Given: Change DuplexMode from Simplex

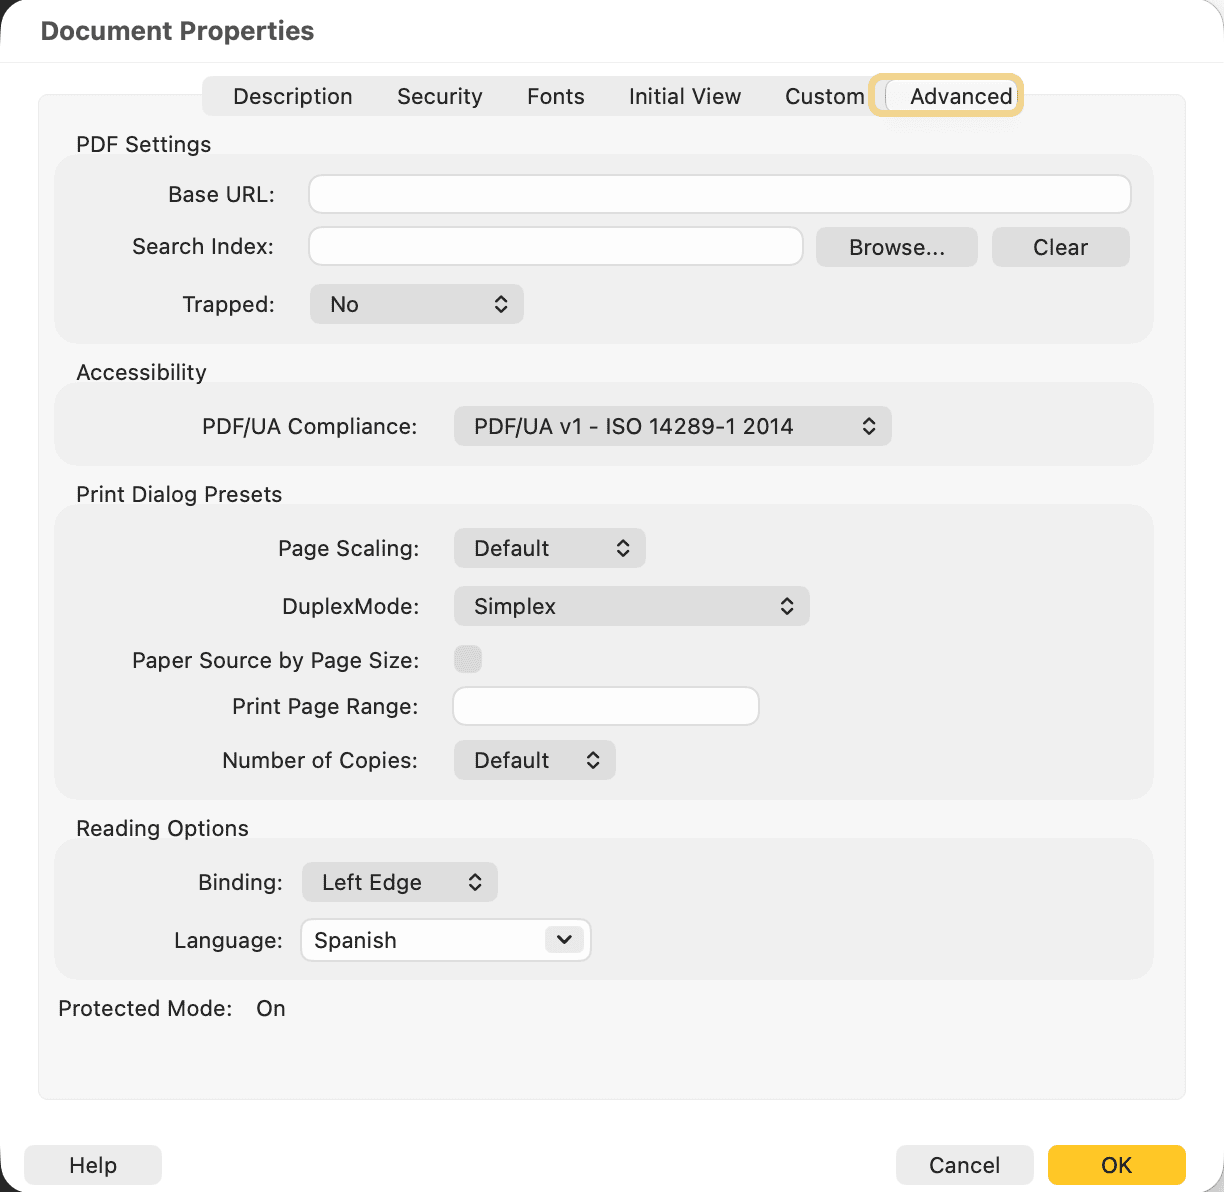Looking at the screenshot, I should [632, 606].
